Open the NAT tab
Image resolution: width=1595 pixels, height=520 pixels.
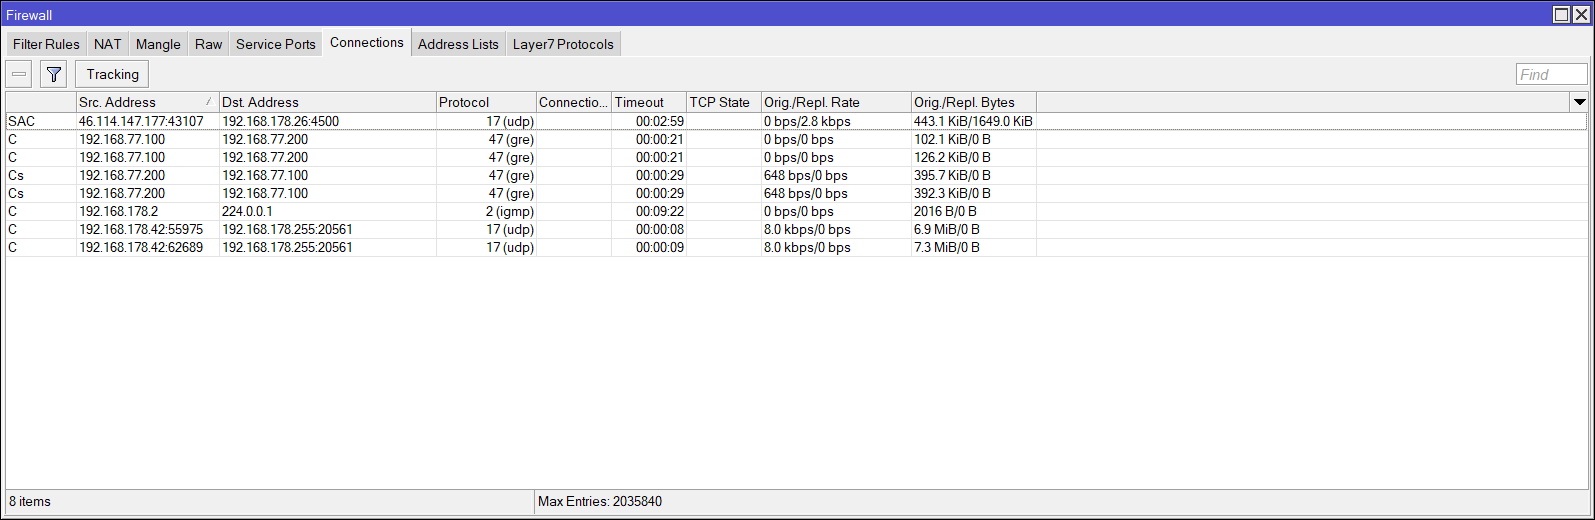[107, 44]
